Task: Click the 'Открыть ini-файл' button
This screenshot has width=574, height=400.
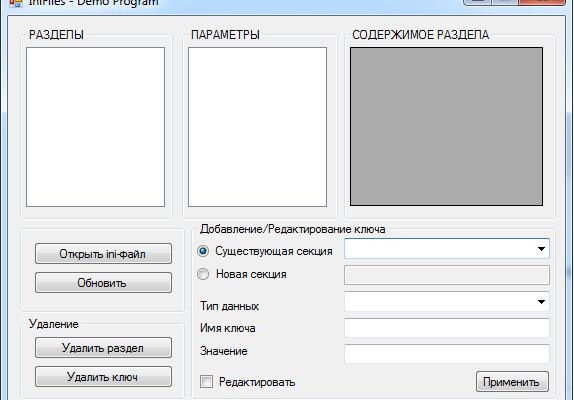Action: 103,253
